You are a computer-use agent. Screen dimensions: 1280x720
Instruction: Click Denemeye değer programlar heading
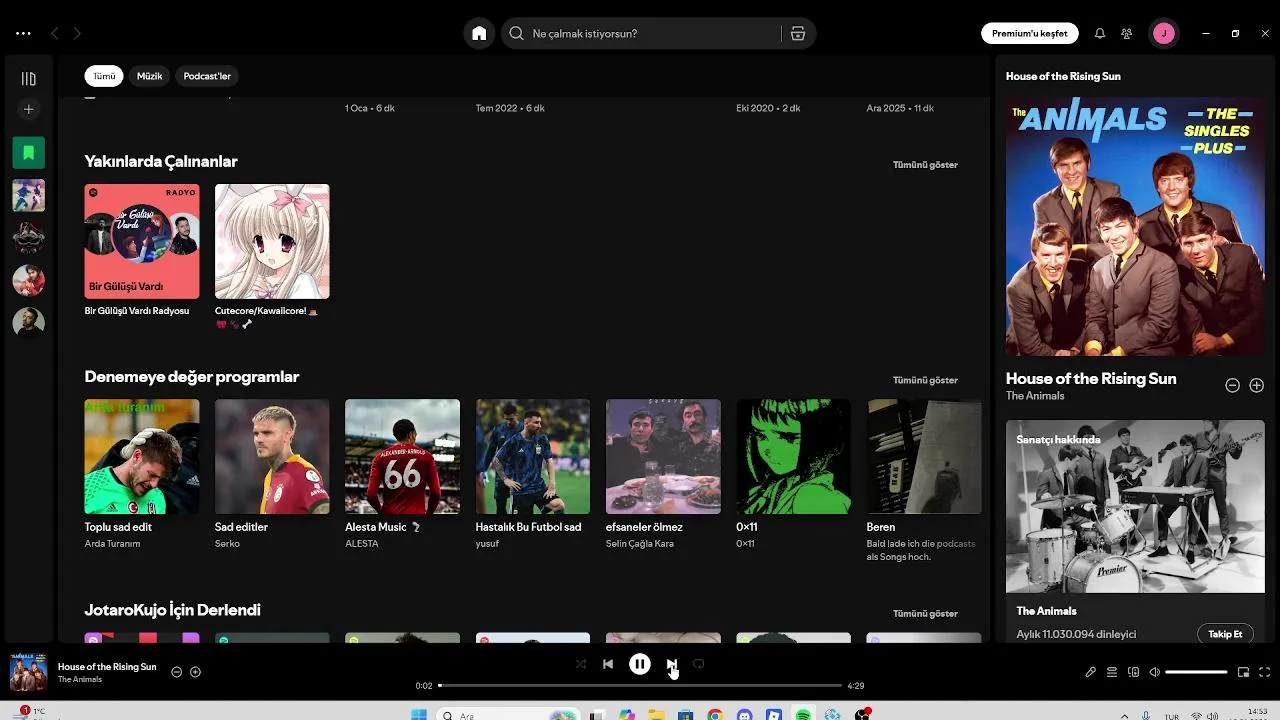tap(192, 377)
